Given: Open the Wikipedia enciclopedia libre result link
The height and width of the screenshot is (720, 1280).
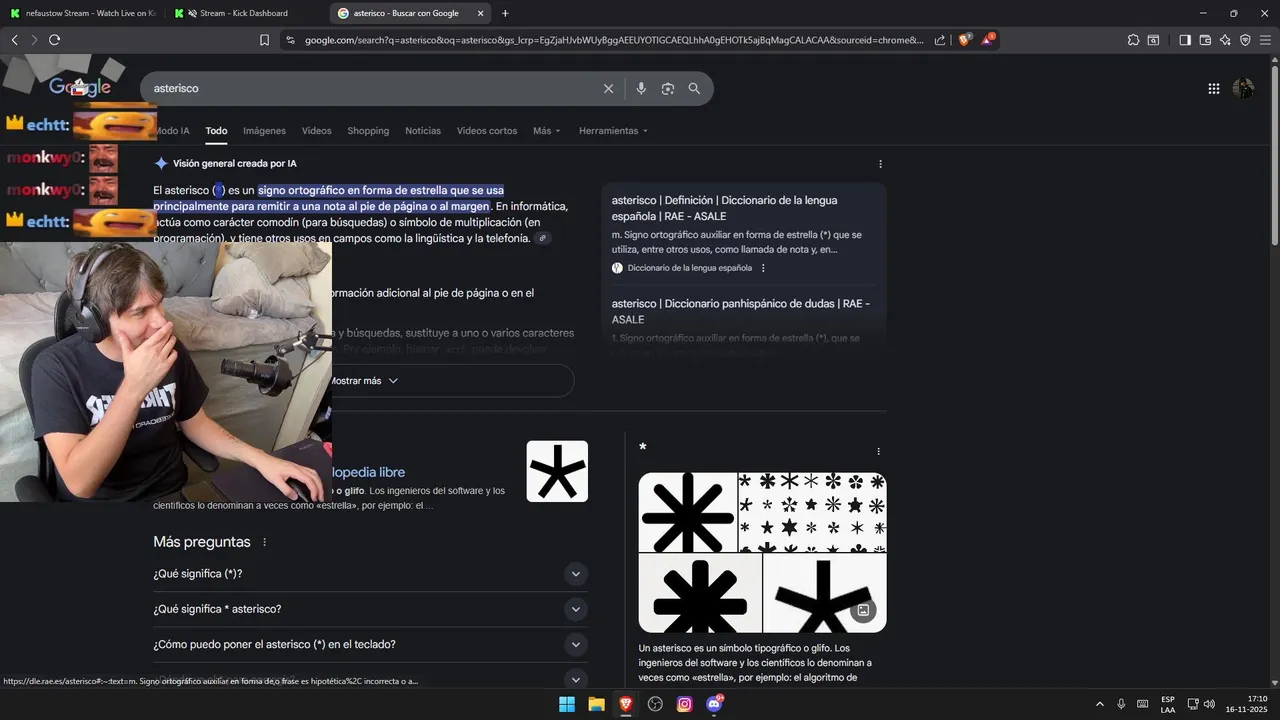Looking at the screenshot, I should pyautogui.click(x=367, y=472).
